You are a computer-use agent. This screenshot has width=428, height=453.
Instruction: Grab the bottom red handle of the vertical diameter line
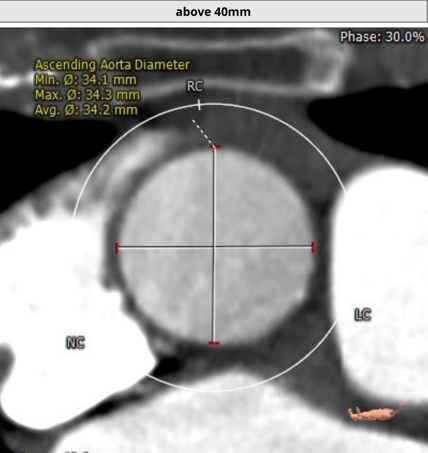click(x=214, y=343)
